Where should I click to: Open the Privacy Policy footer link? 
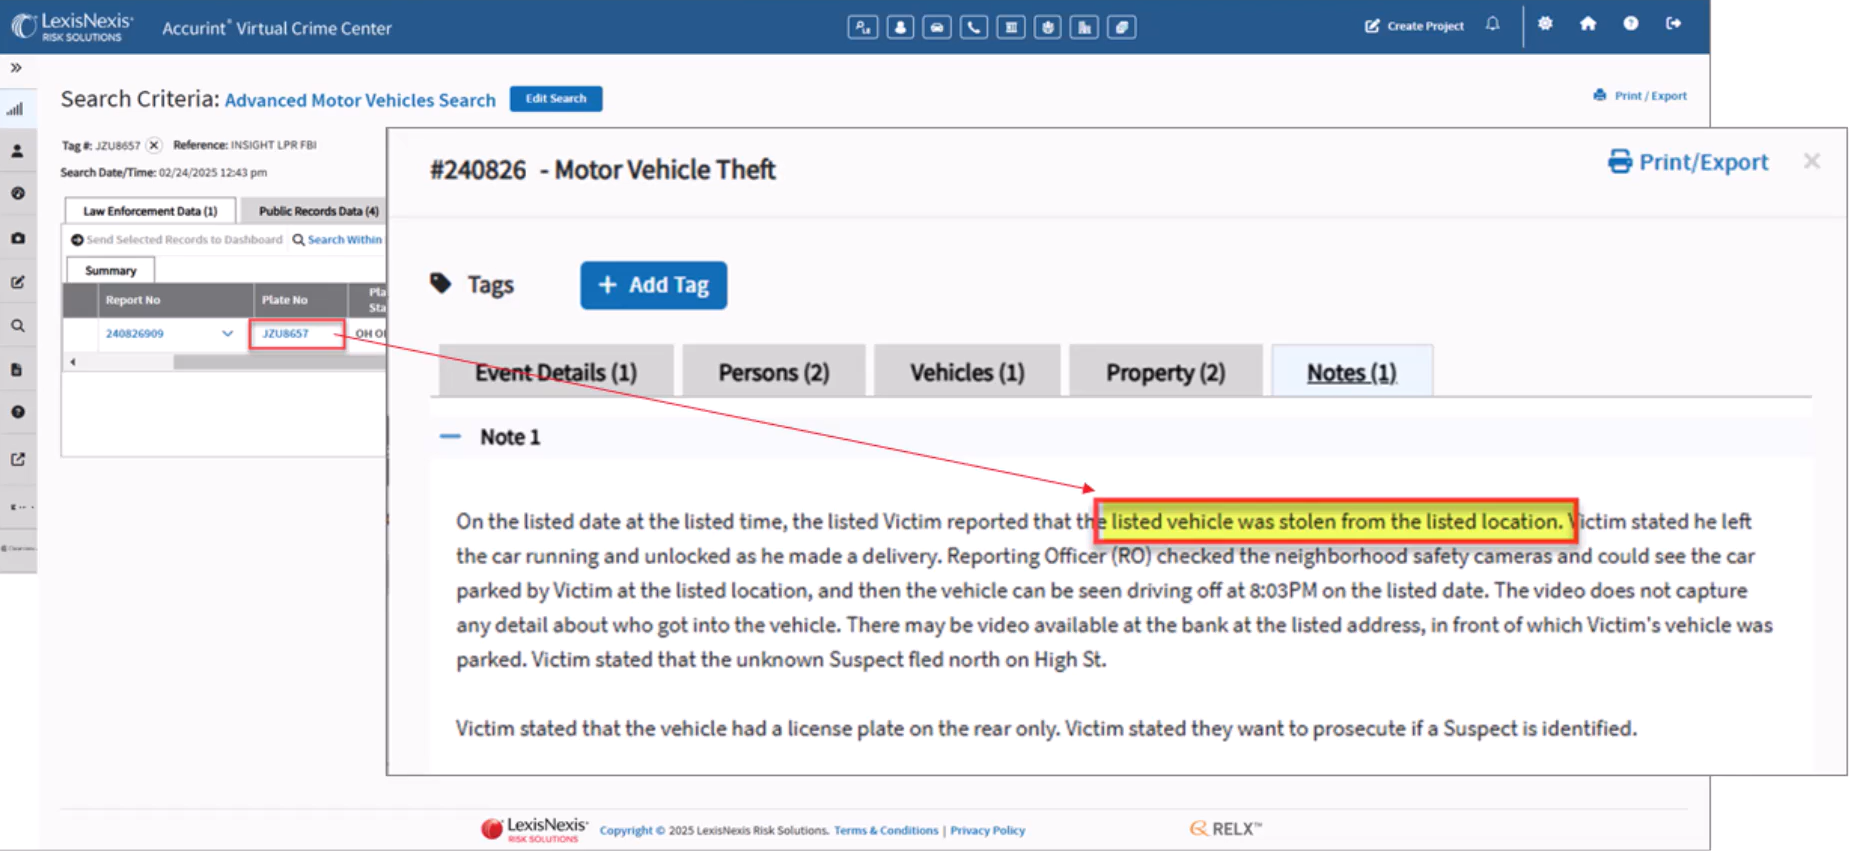coord(987,830)
